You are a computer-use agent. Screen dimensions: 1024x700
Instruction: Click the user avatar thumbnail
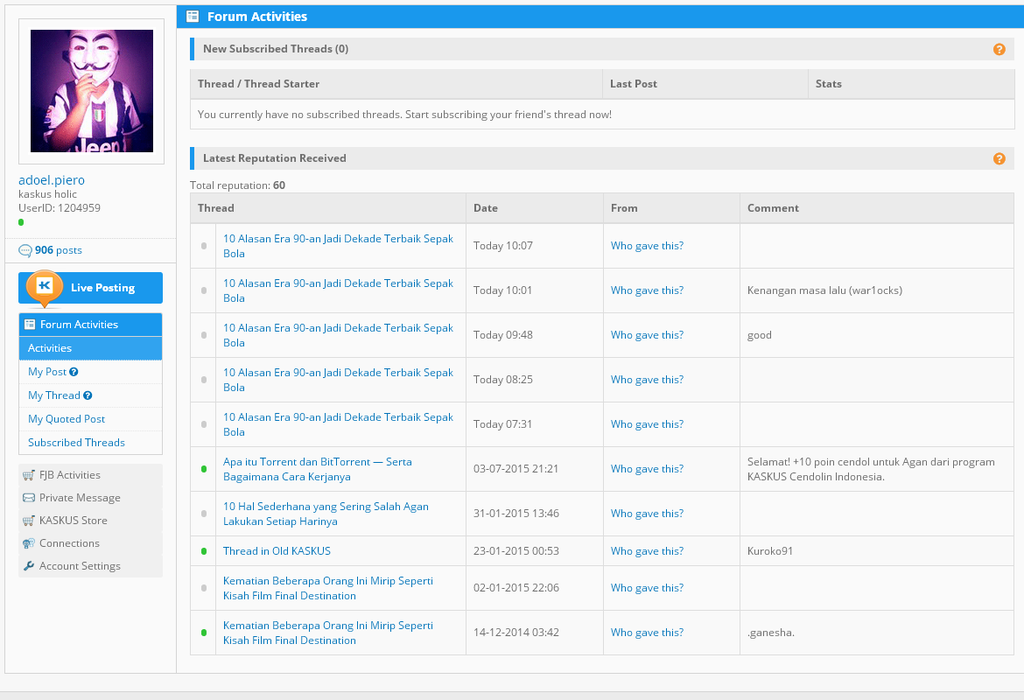(91, 91)
